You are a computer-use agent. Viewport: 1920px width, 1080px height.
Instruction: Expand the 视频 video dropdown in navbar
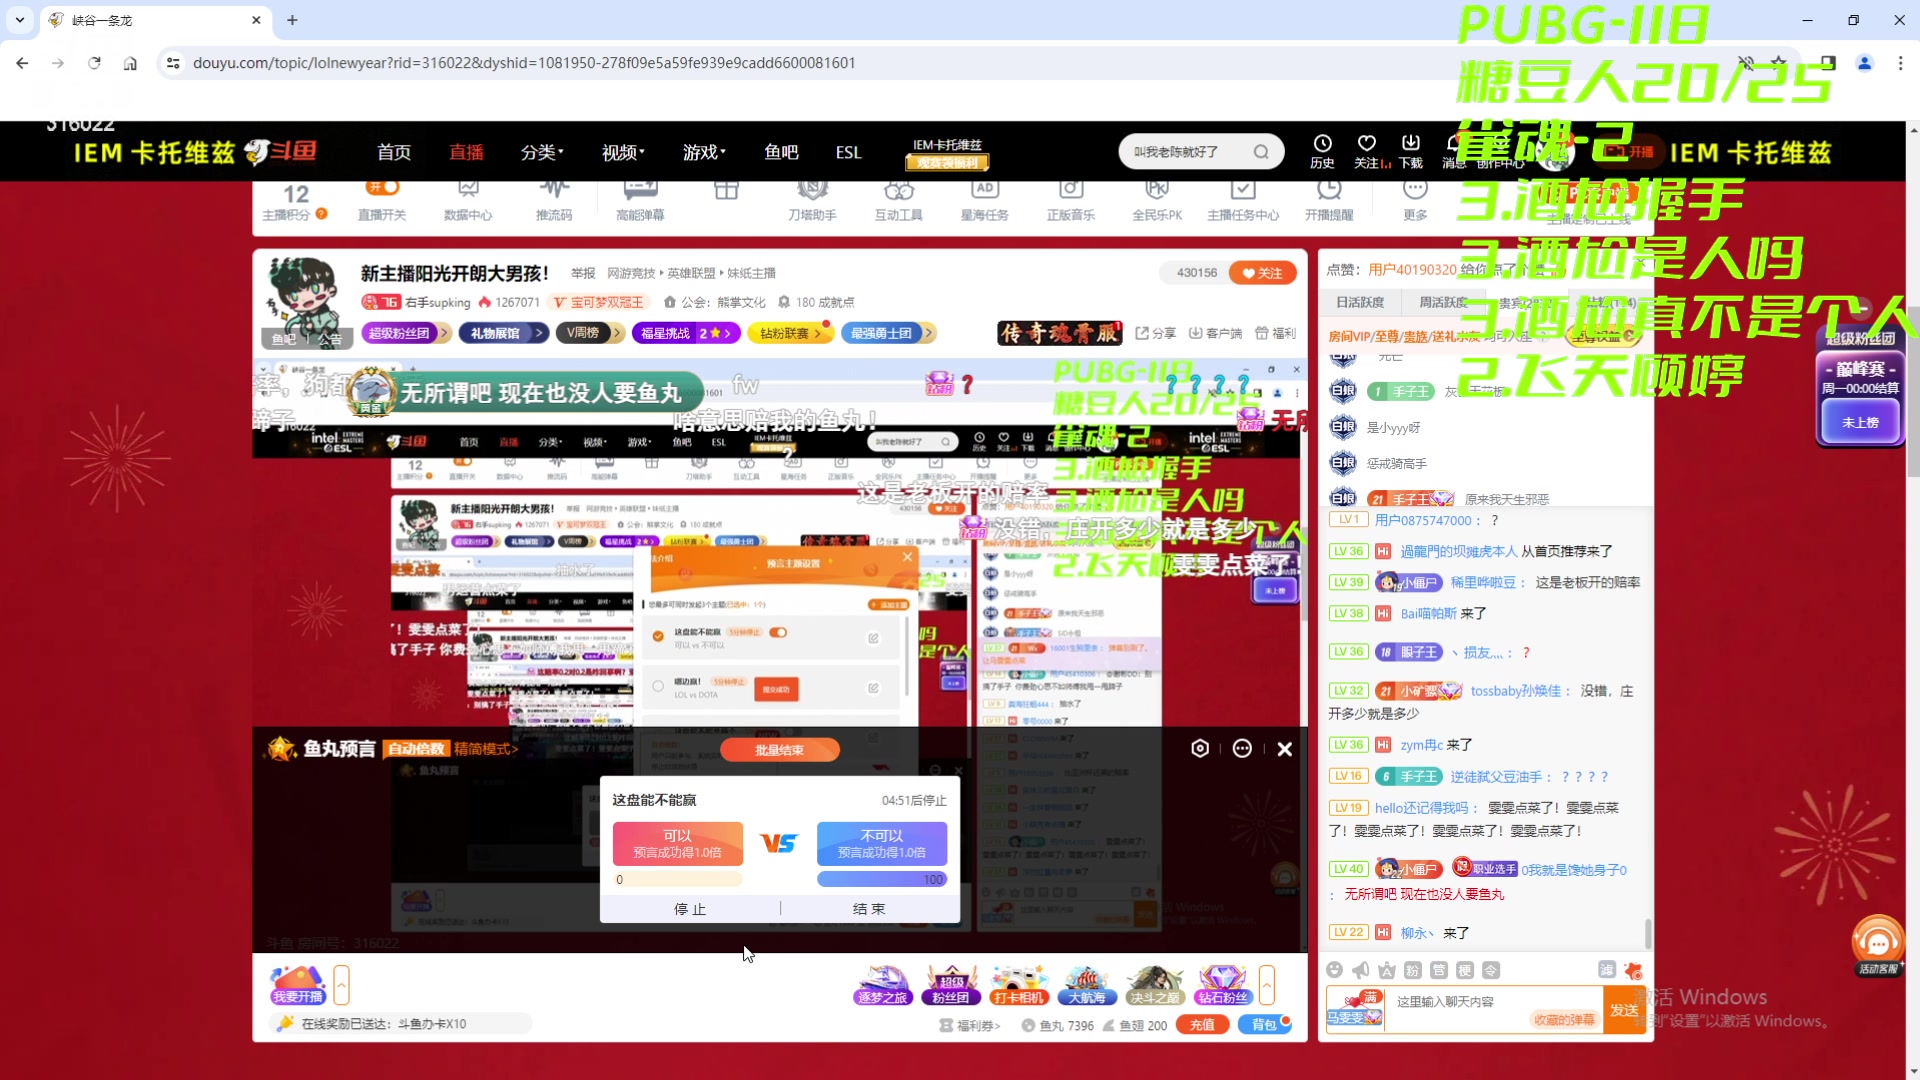click(x=623, y=152)
